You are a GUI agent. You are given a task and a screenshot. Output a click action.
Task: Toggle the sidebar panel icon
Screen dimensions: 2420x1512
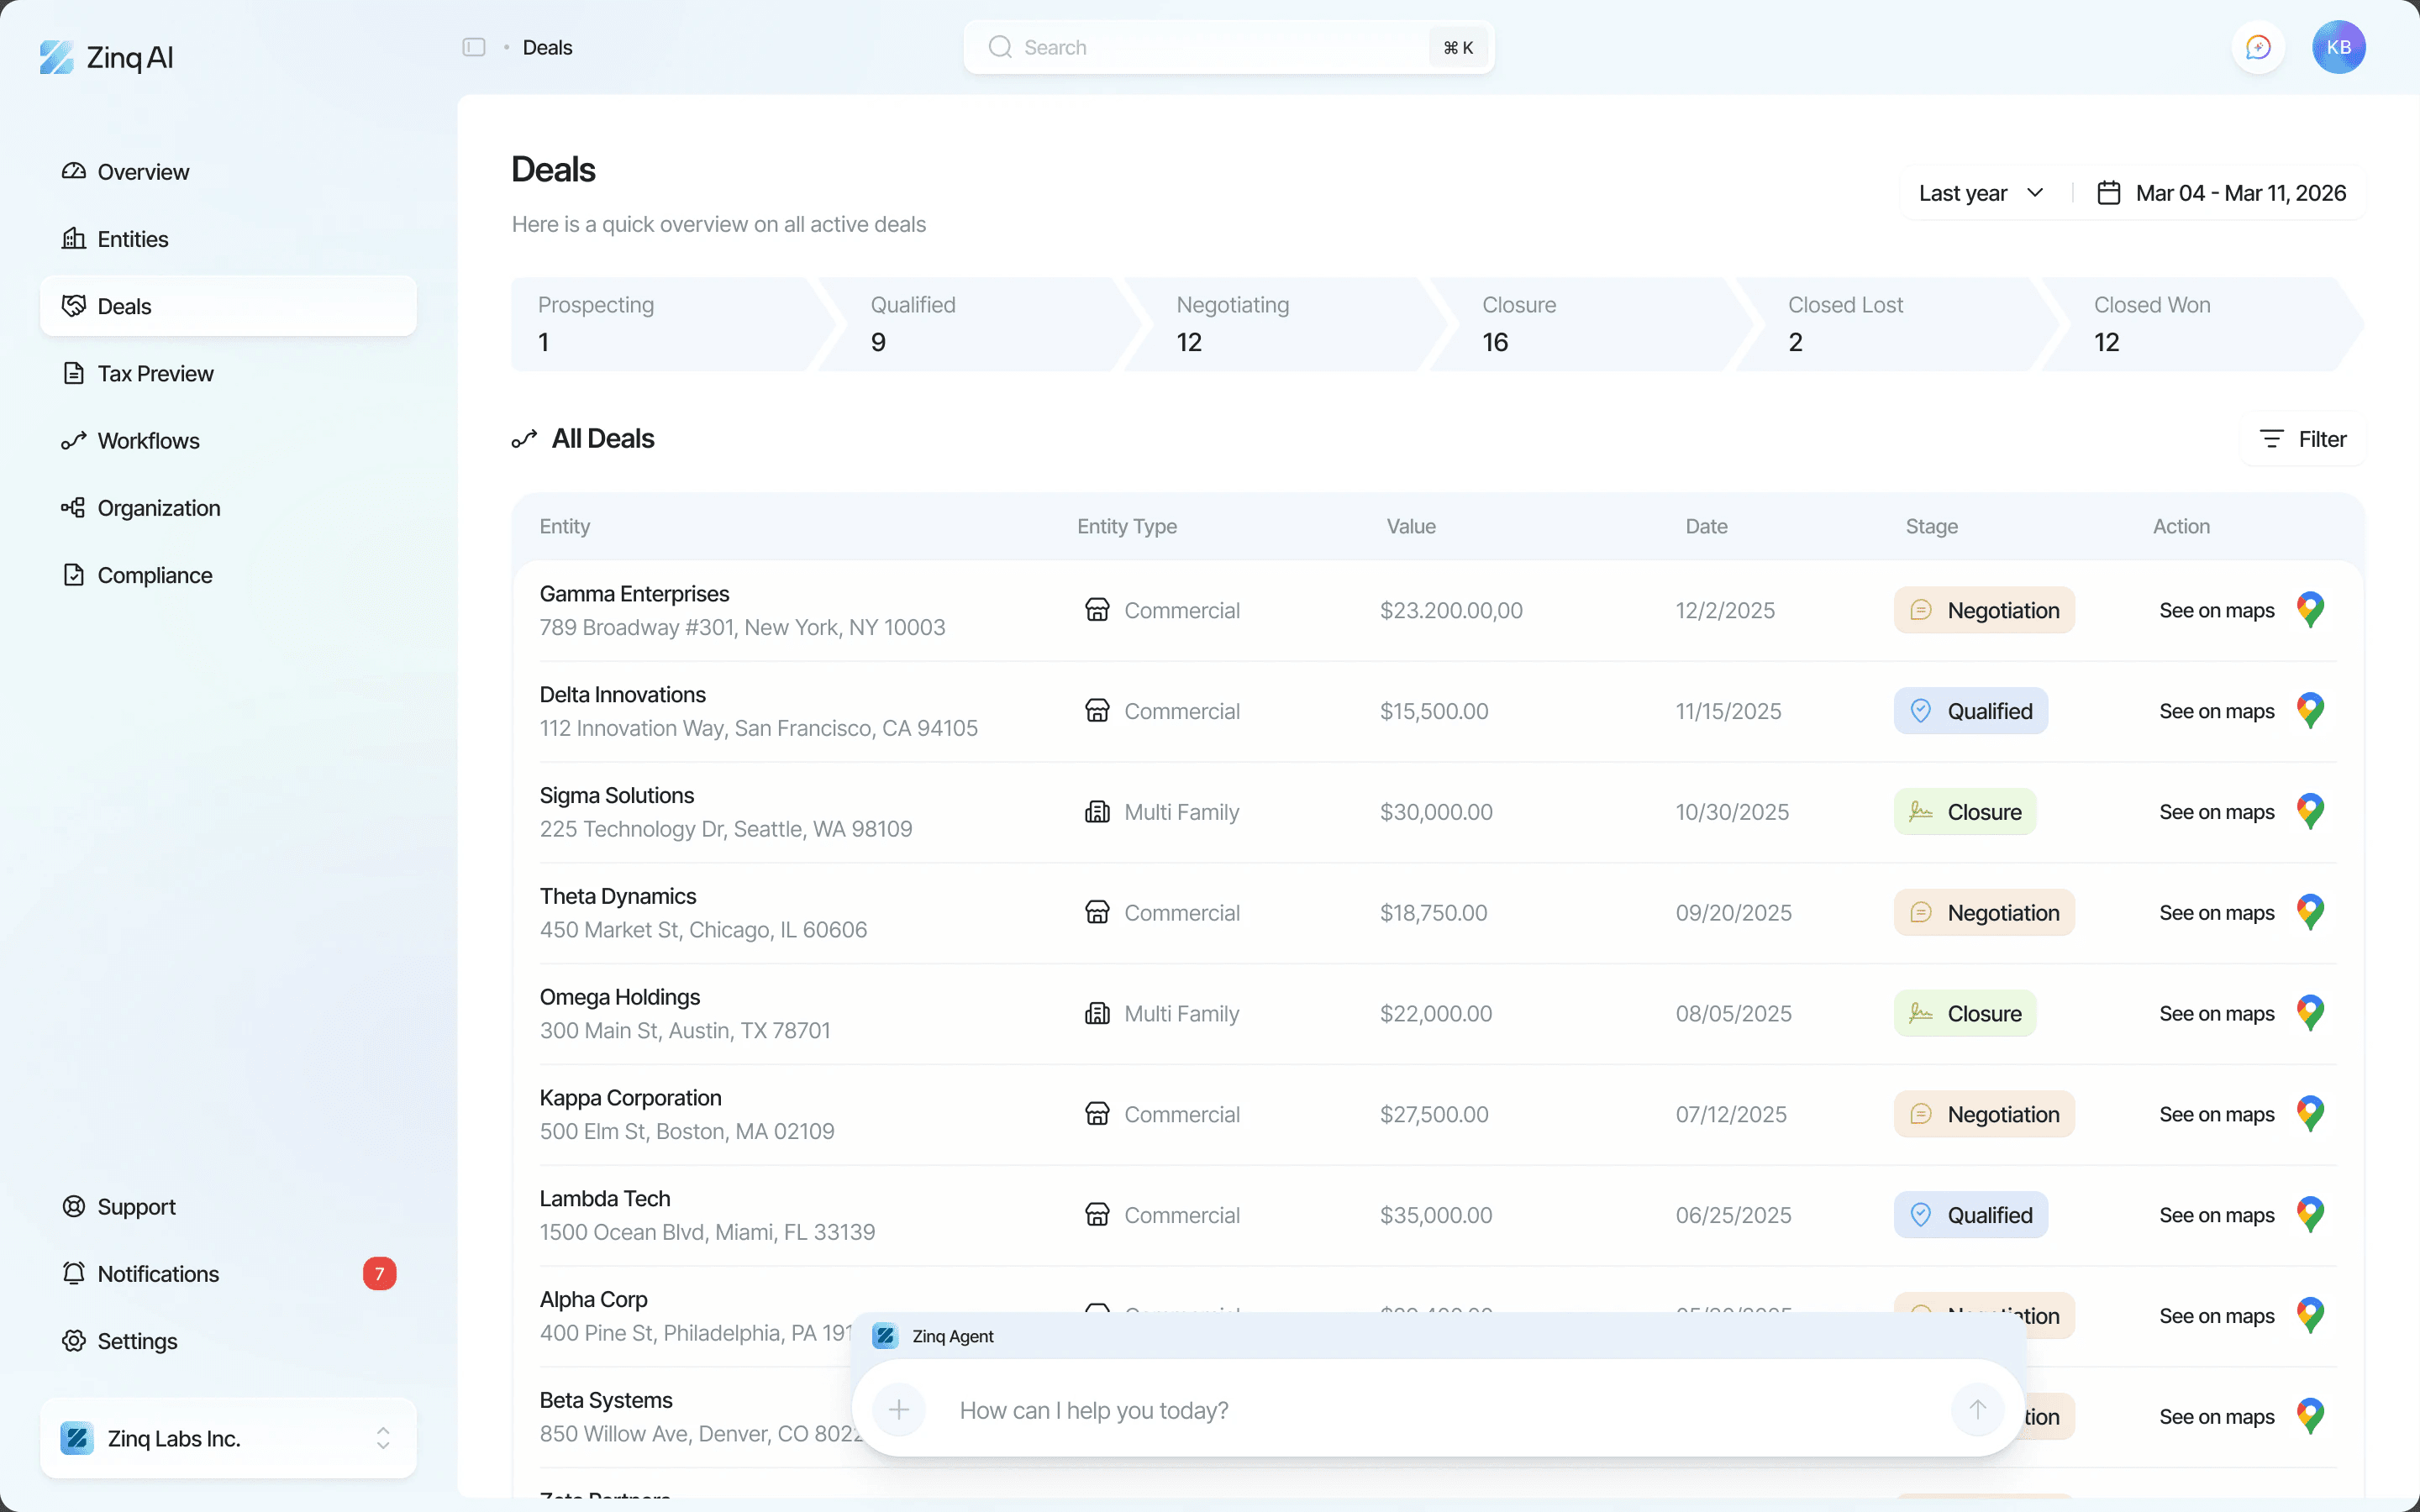point(474,47)
